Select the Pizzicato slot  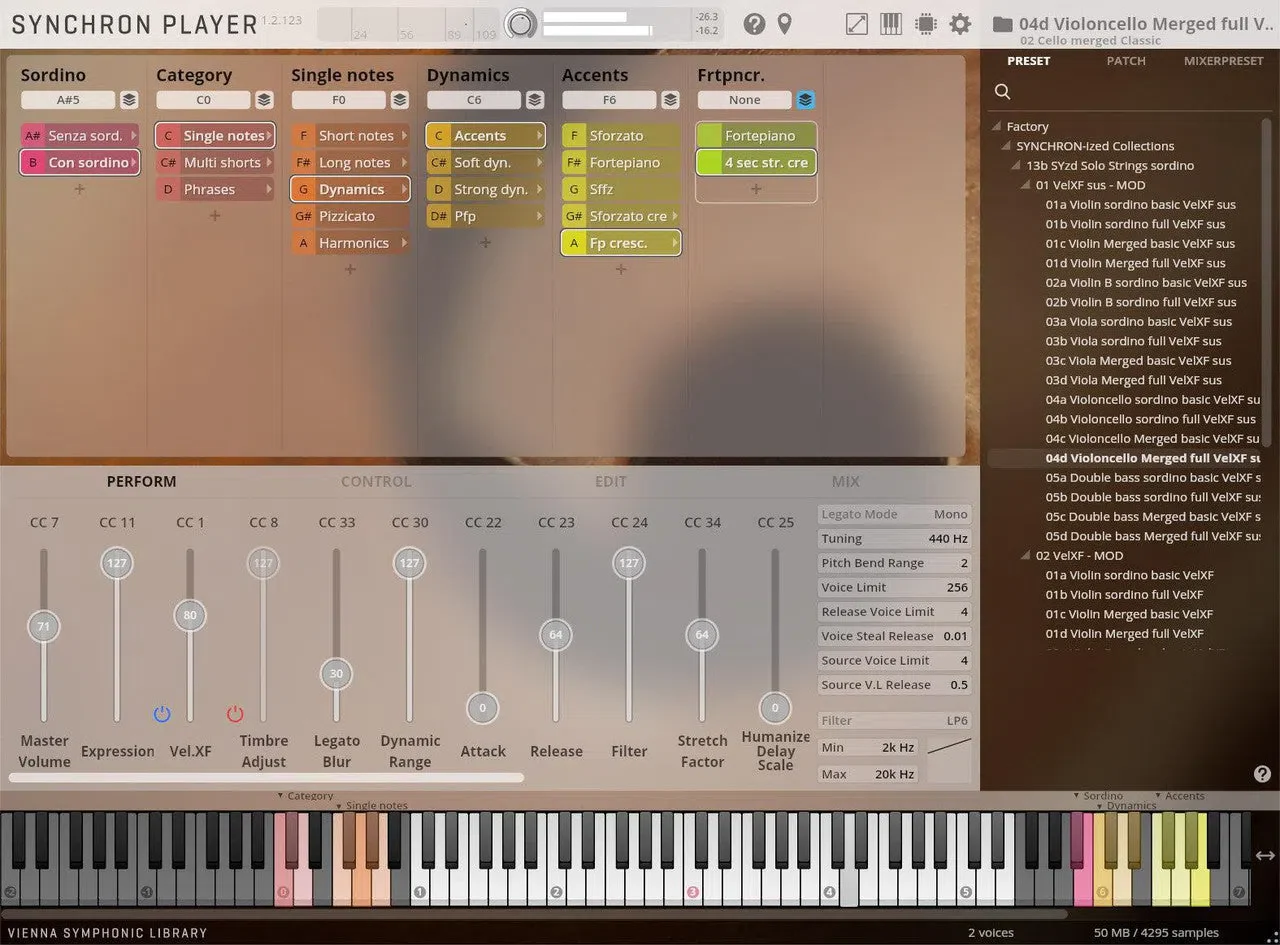[350, 216]
